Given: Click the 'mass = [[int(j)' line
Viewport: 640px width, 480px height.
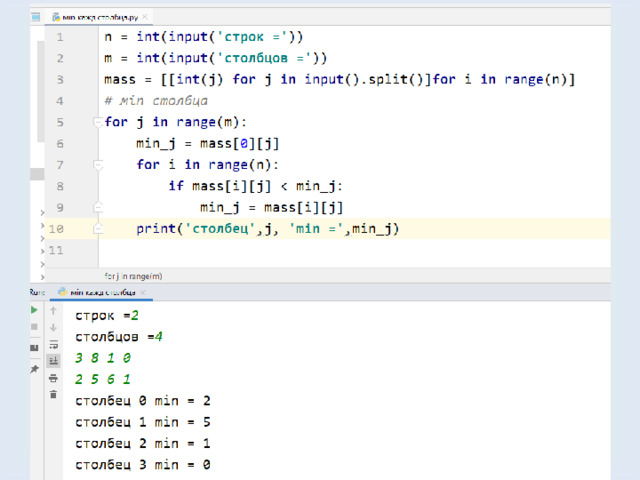Looking at the screenshot, I should (340, 79).
